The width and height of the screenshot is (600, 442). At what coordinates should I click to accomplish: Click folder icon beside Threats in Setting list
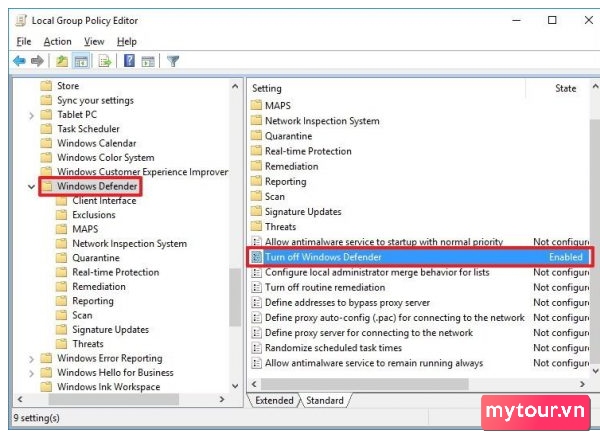click(256, 227)
